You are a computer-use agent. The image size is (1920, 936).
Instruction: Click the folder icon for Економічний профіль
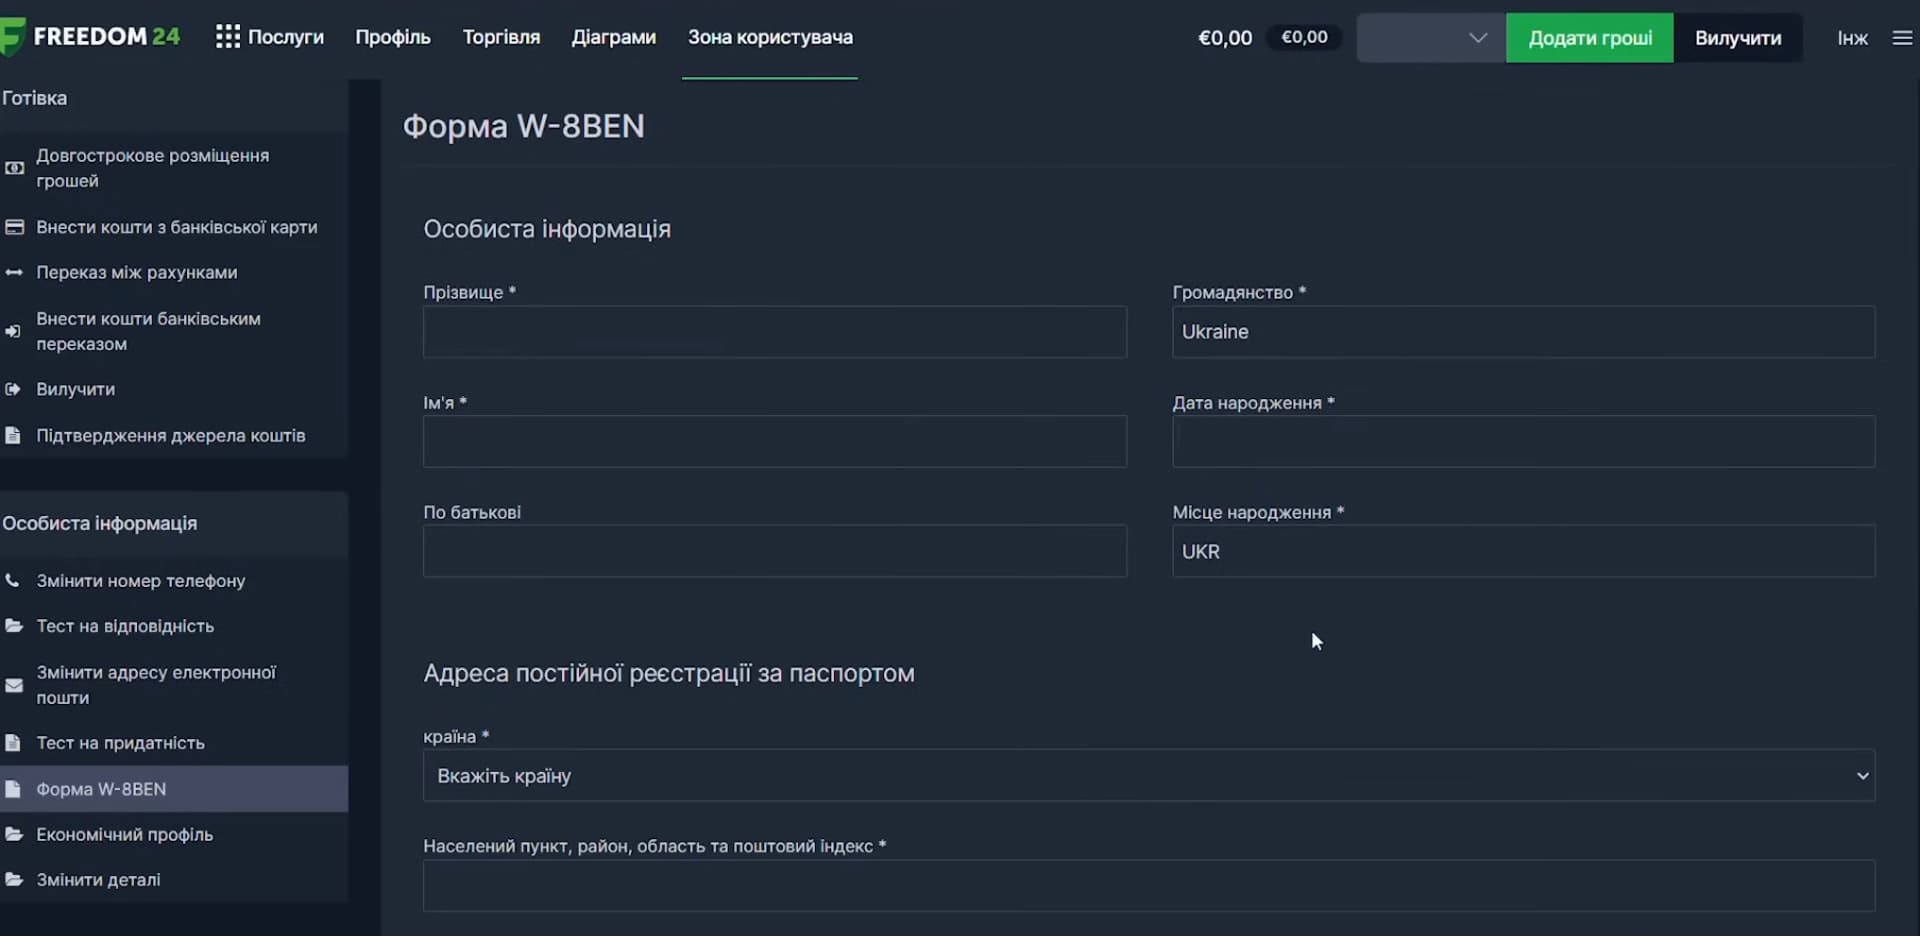coord(13,834)
